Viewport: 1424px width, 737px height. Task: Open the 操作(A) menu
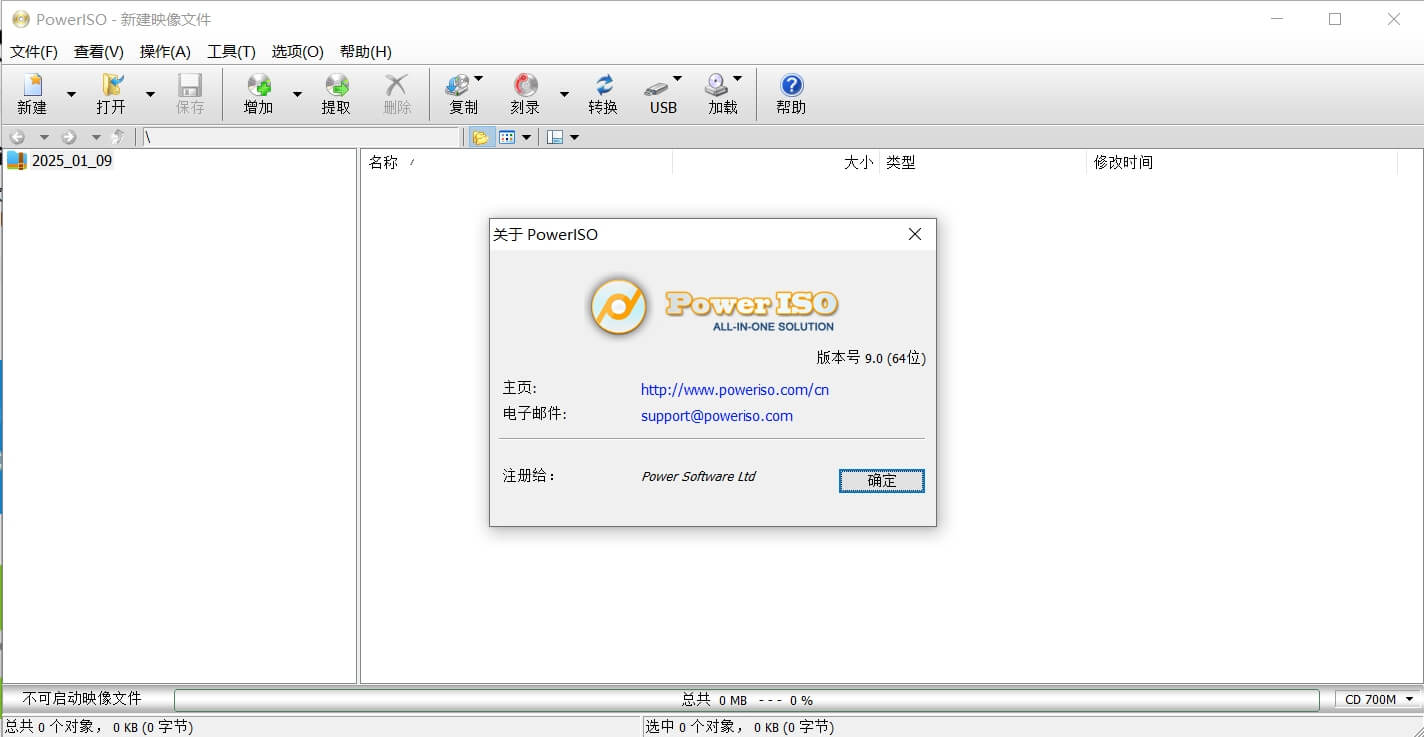tap(165, 51)
